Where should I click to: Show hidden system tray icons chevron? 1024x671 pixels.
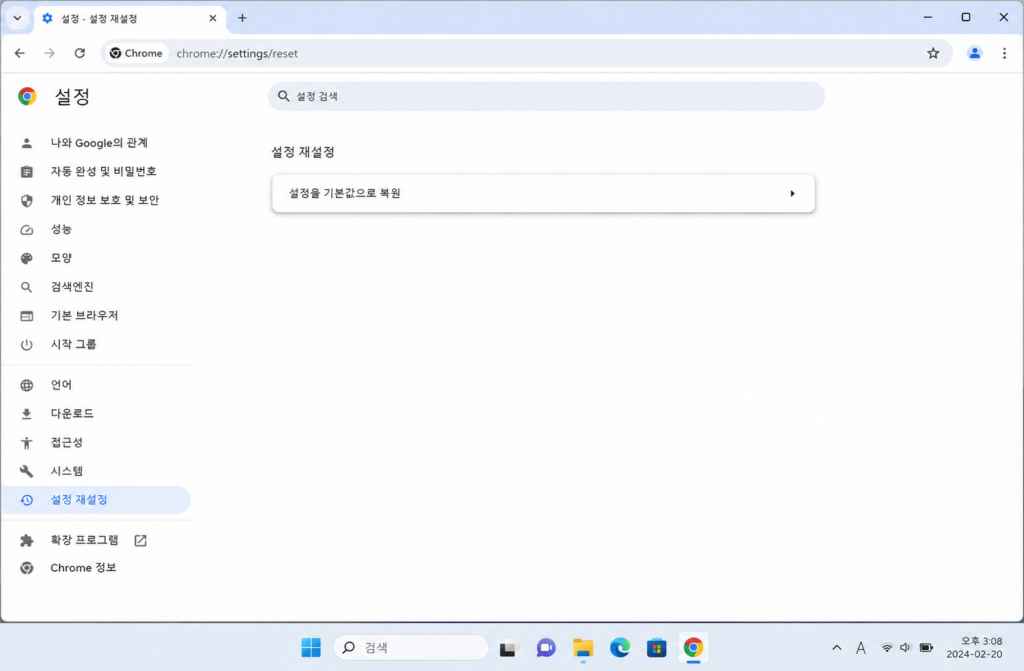pyautogui.click(x=837, y=647)
